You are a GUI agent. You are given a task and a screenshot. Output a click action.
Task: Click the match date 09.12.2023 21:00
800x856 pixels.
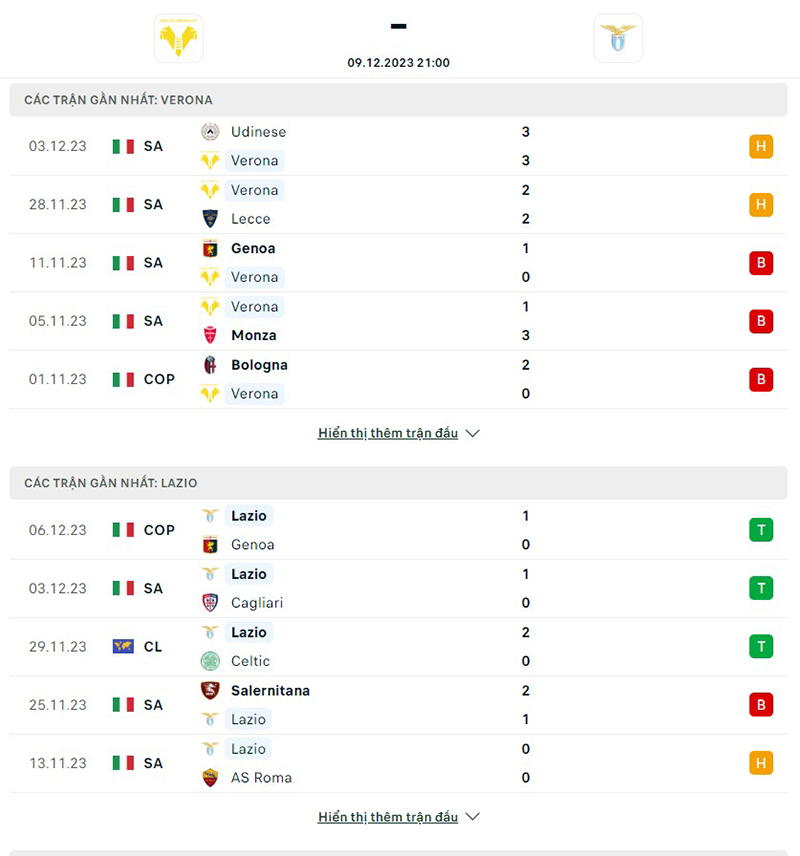[x=398, y=62]
